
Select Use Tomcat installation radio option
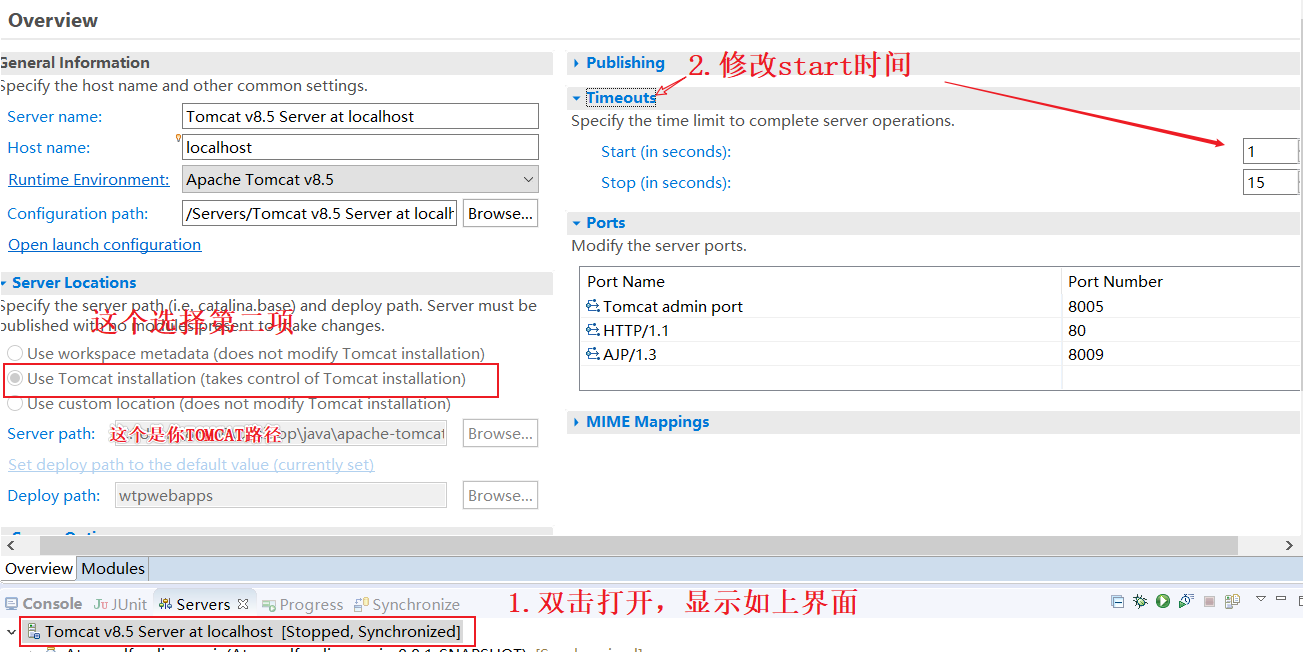15,379
